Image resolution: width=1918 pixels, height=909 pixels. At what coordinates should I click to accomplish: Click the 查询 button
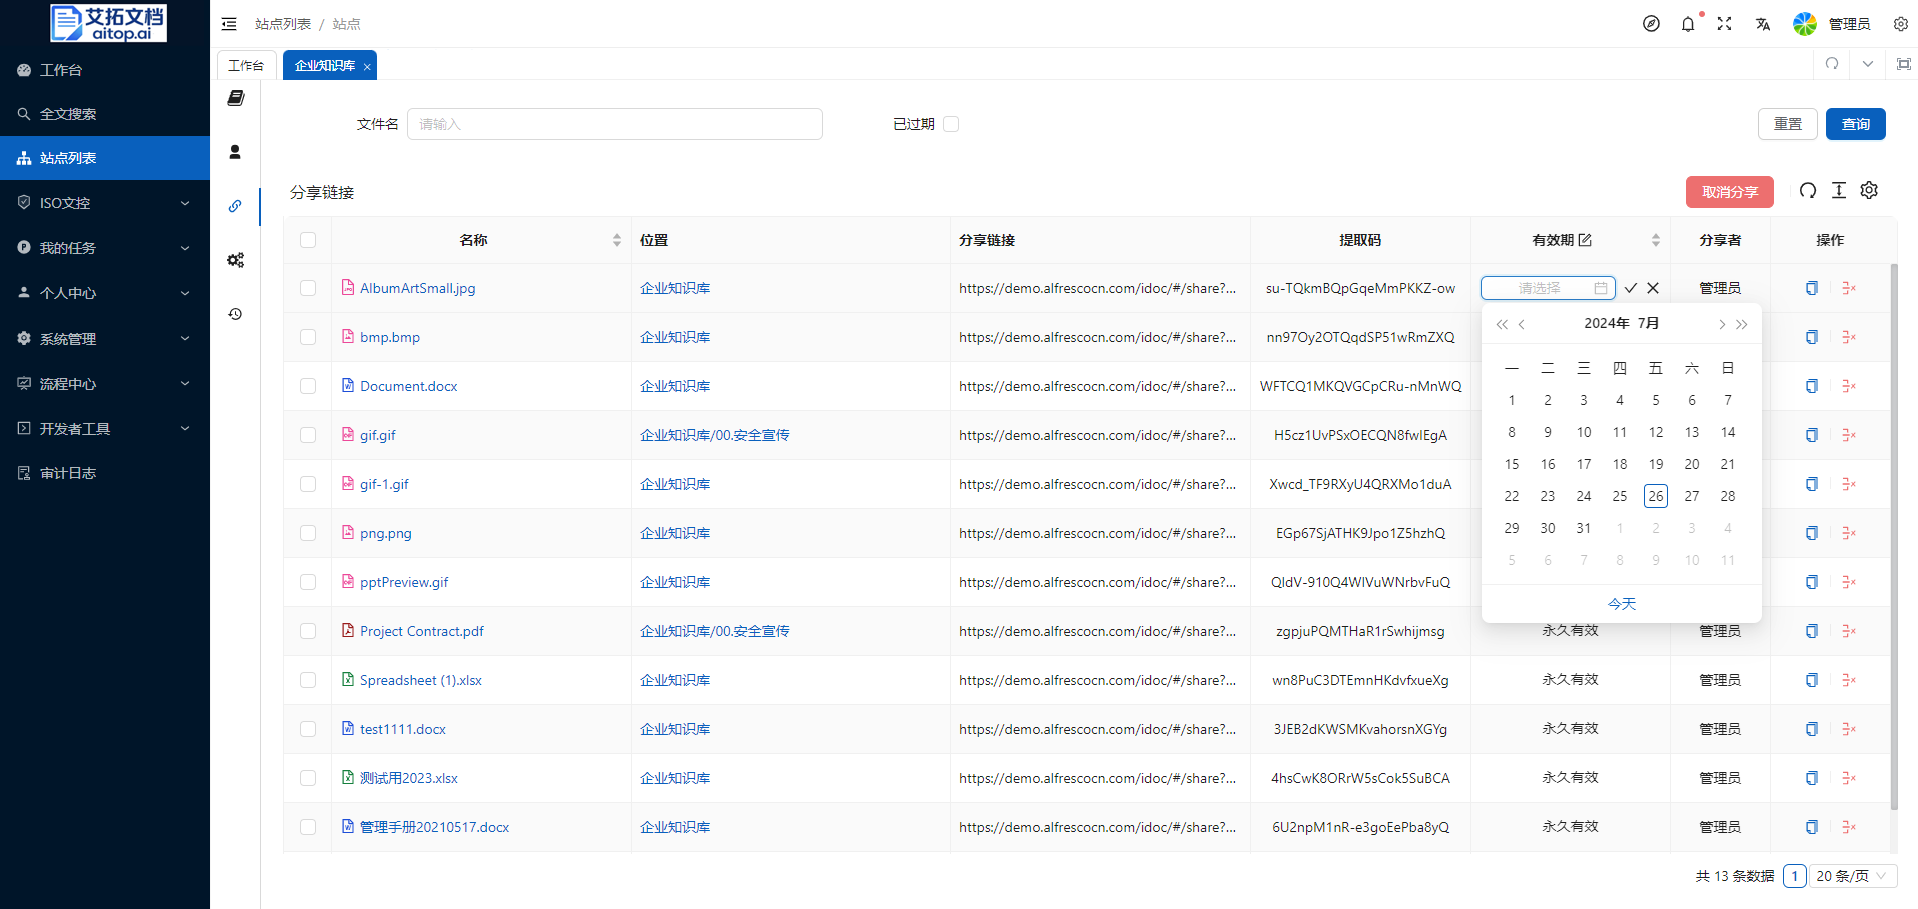pos(1855,124)
